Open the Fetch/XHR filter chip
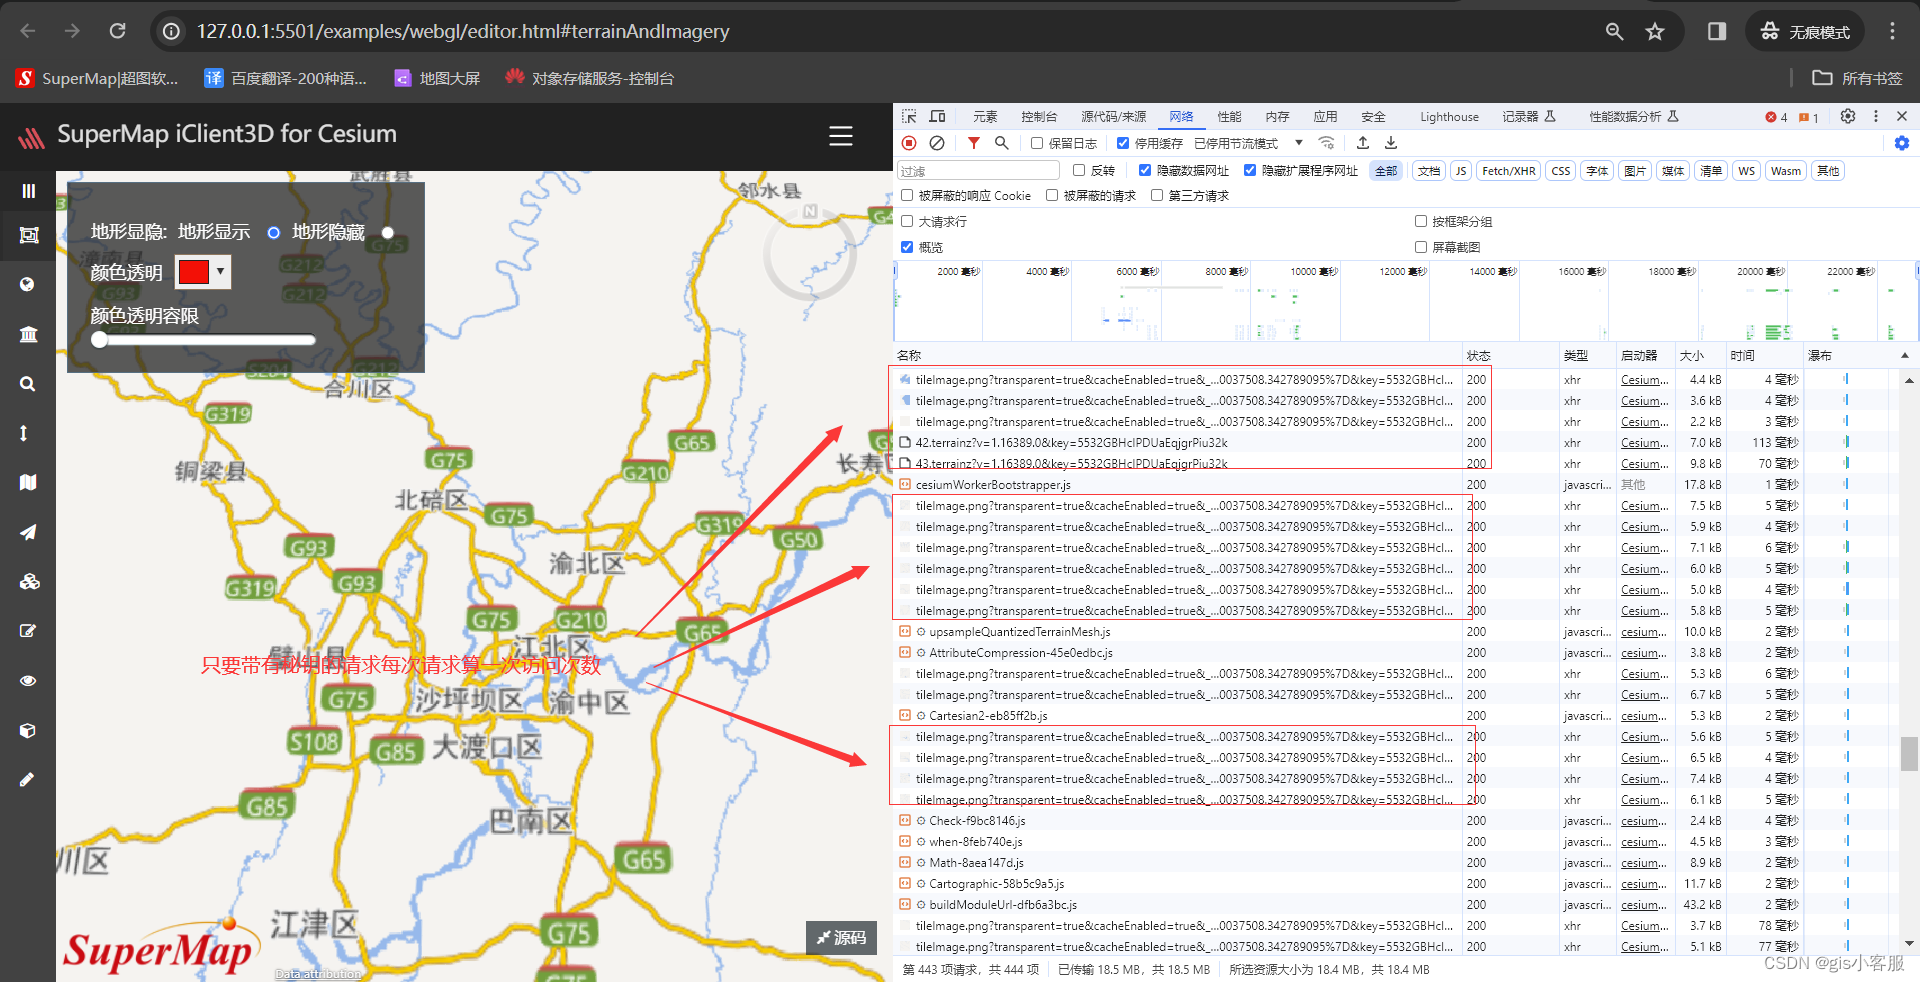The height and width of the screenshot is (982, 1920). pos(1508,170)
